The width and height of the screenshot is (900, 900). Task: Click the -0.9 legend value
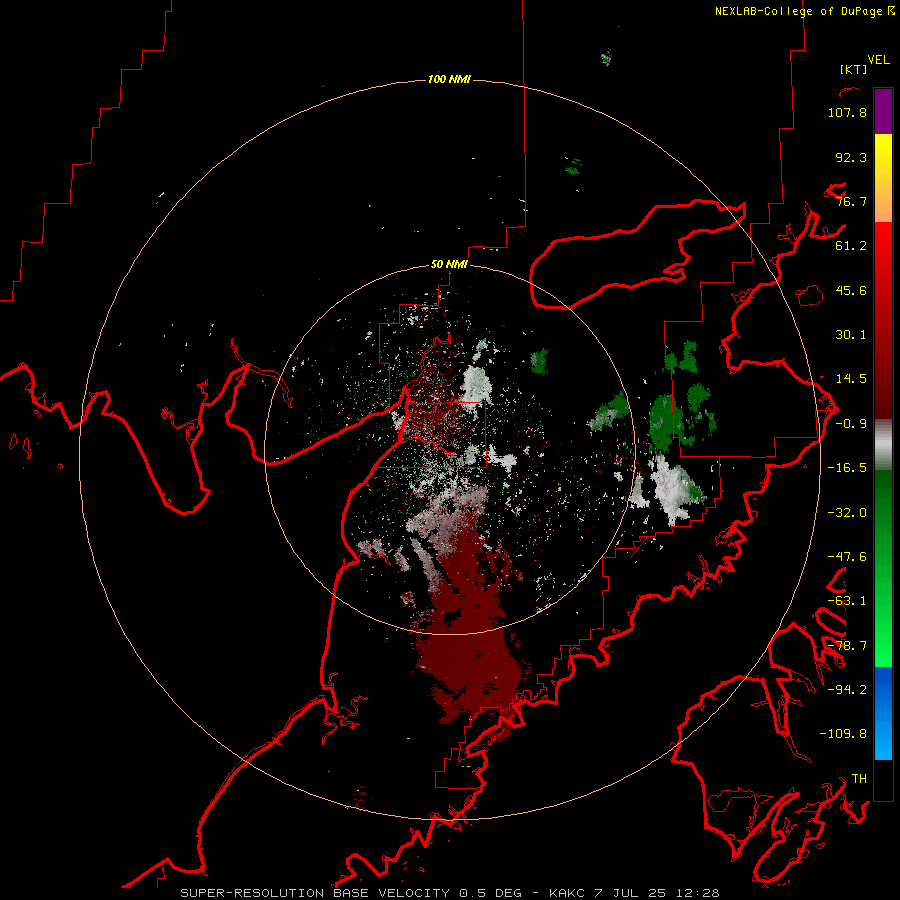pos(851,424)
